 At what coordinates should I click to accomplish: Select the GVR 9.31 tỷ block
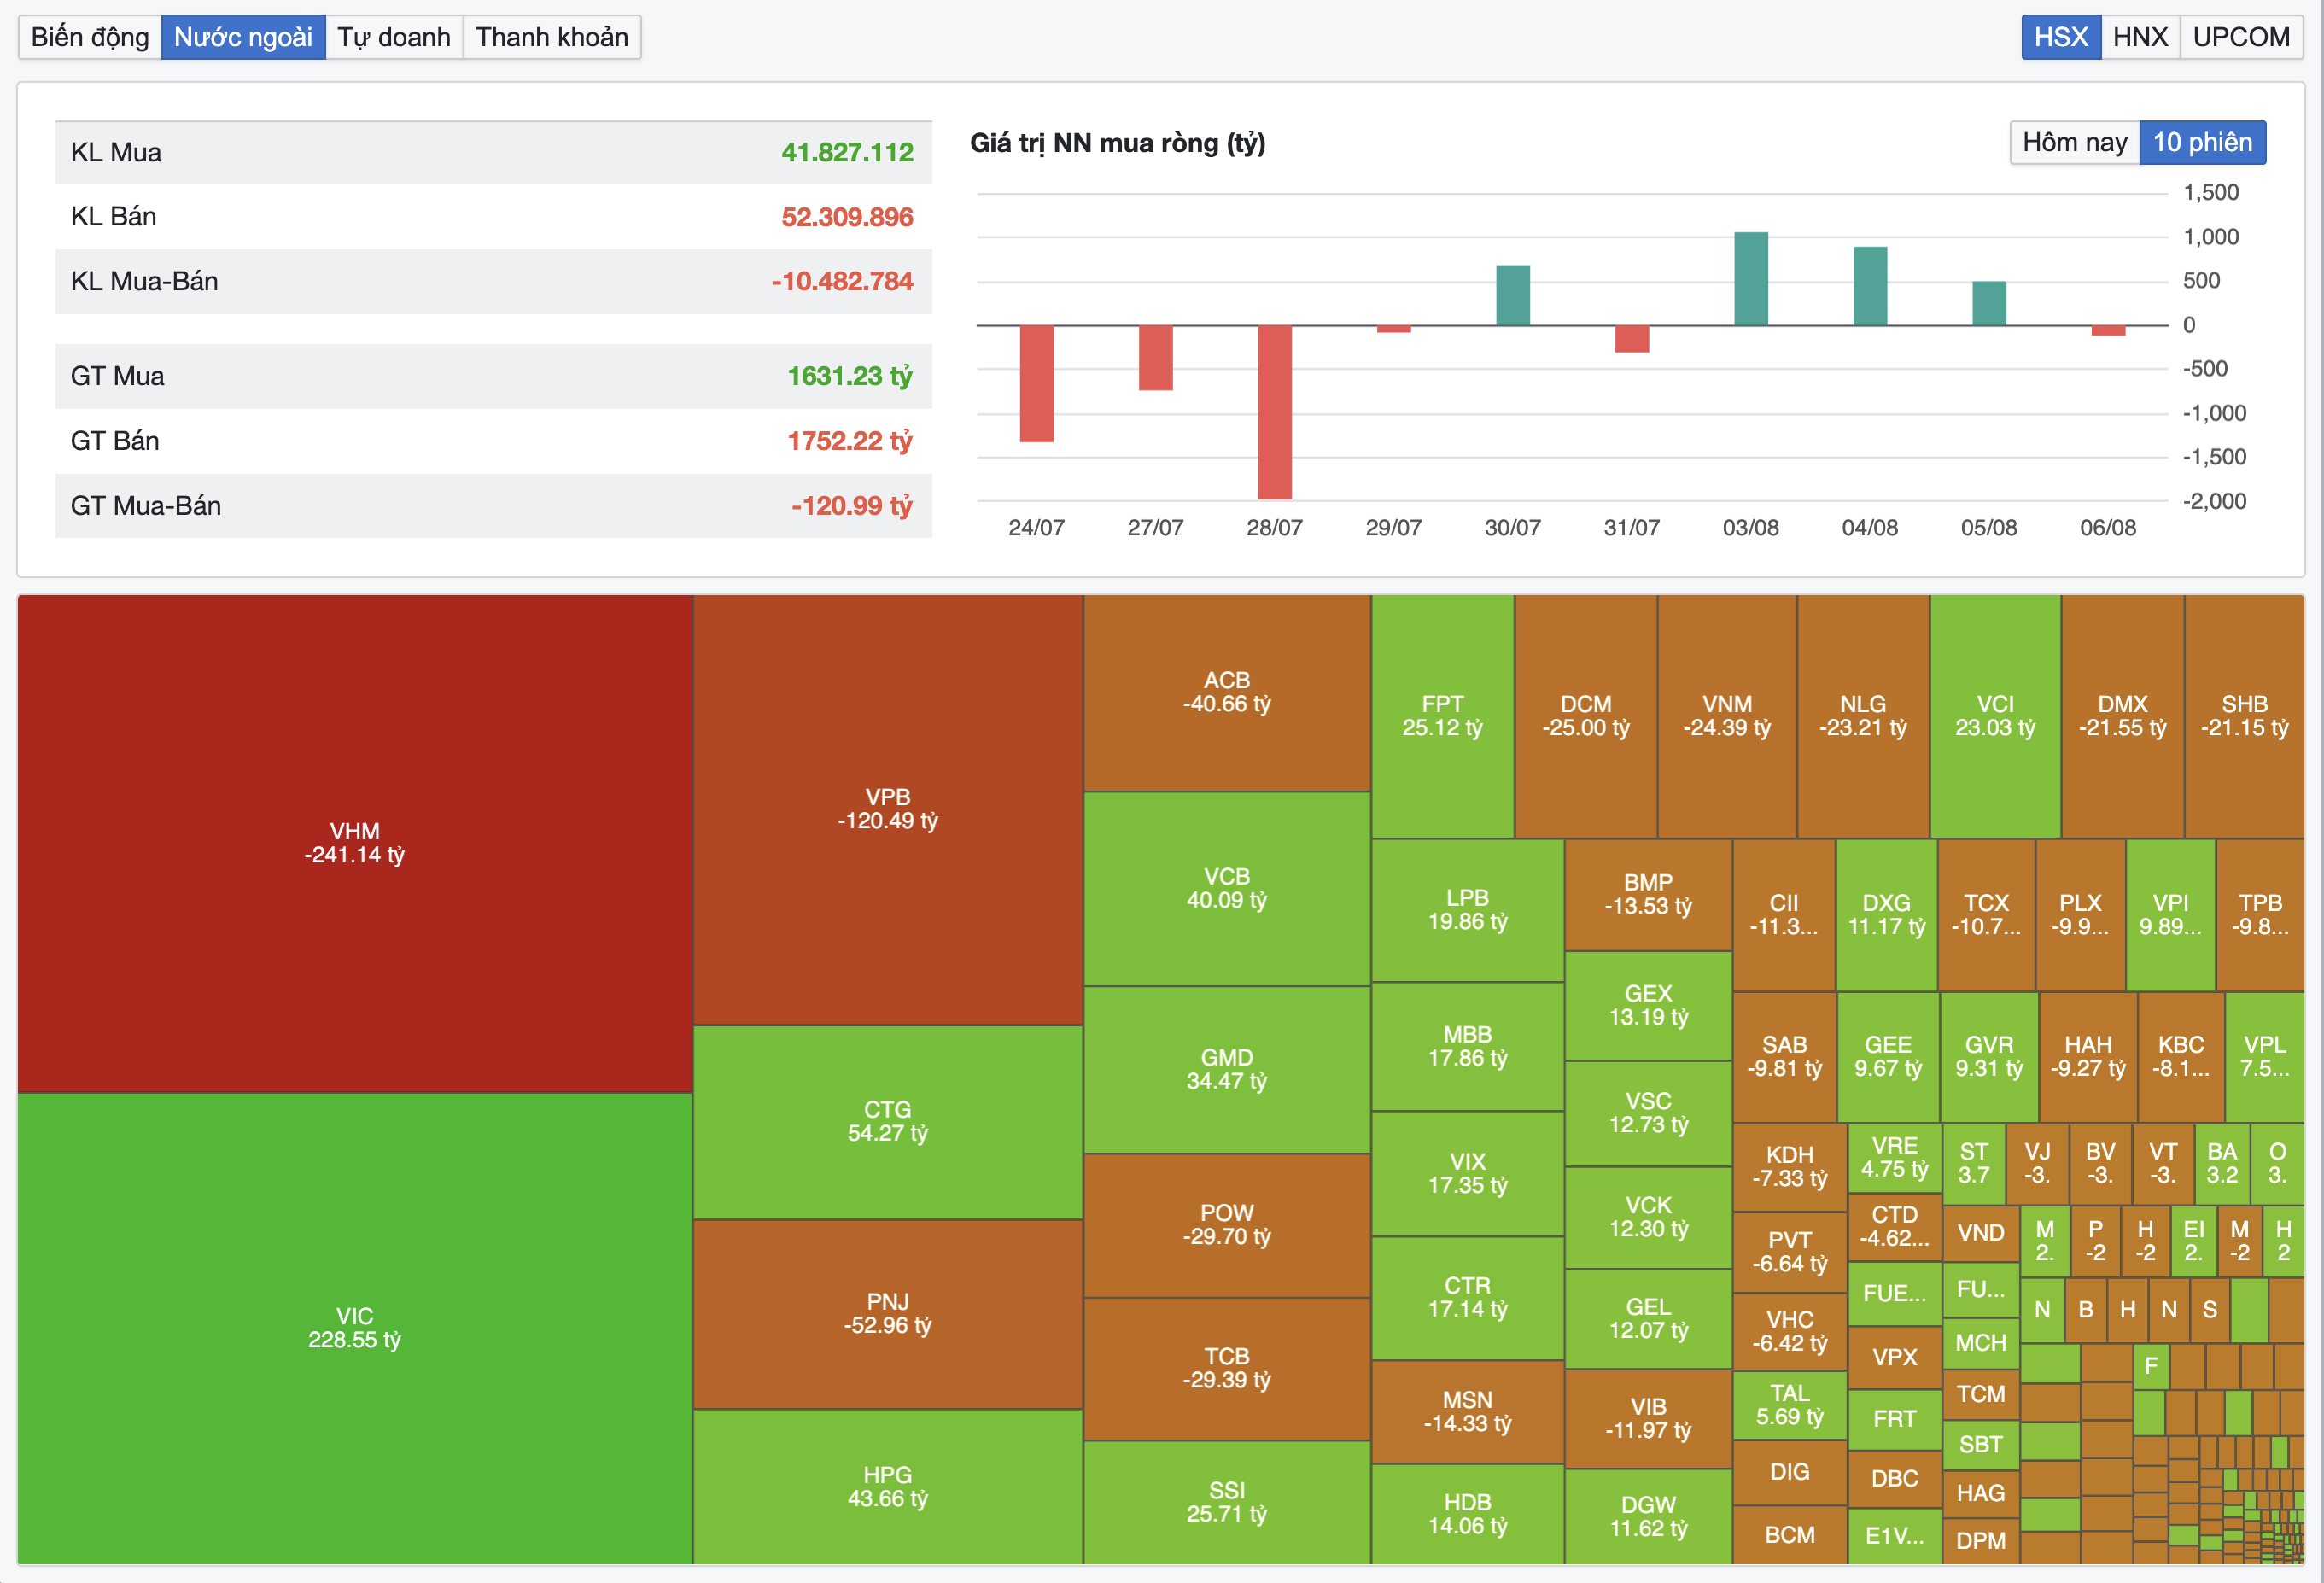1989,1057
